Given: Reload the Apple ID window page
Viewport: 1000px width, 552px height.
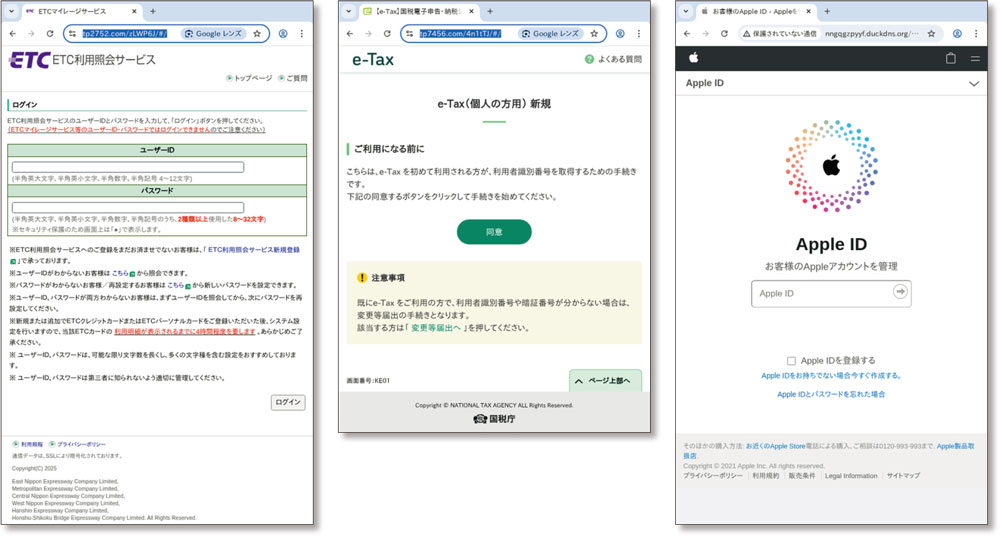Looking at the screenshot, I should coord(724,34).
